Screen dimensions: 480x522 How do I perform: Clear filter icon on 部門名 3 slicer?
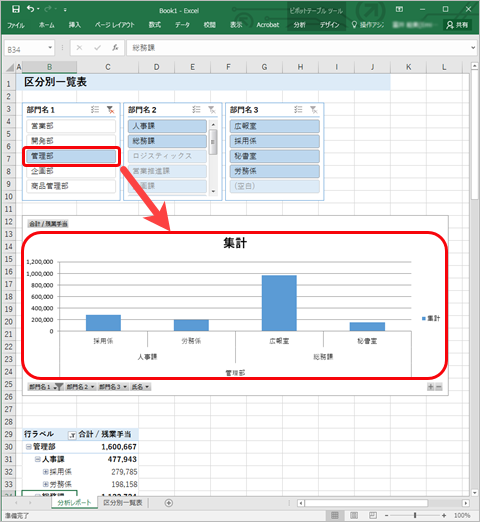click(314, 110)
